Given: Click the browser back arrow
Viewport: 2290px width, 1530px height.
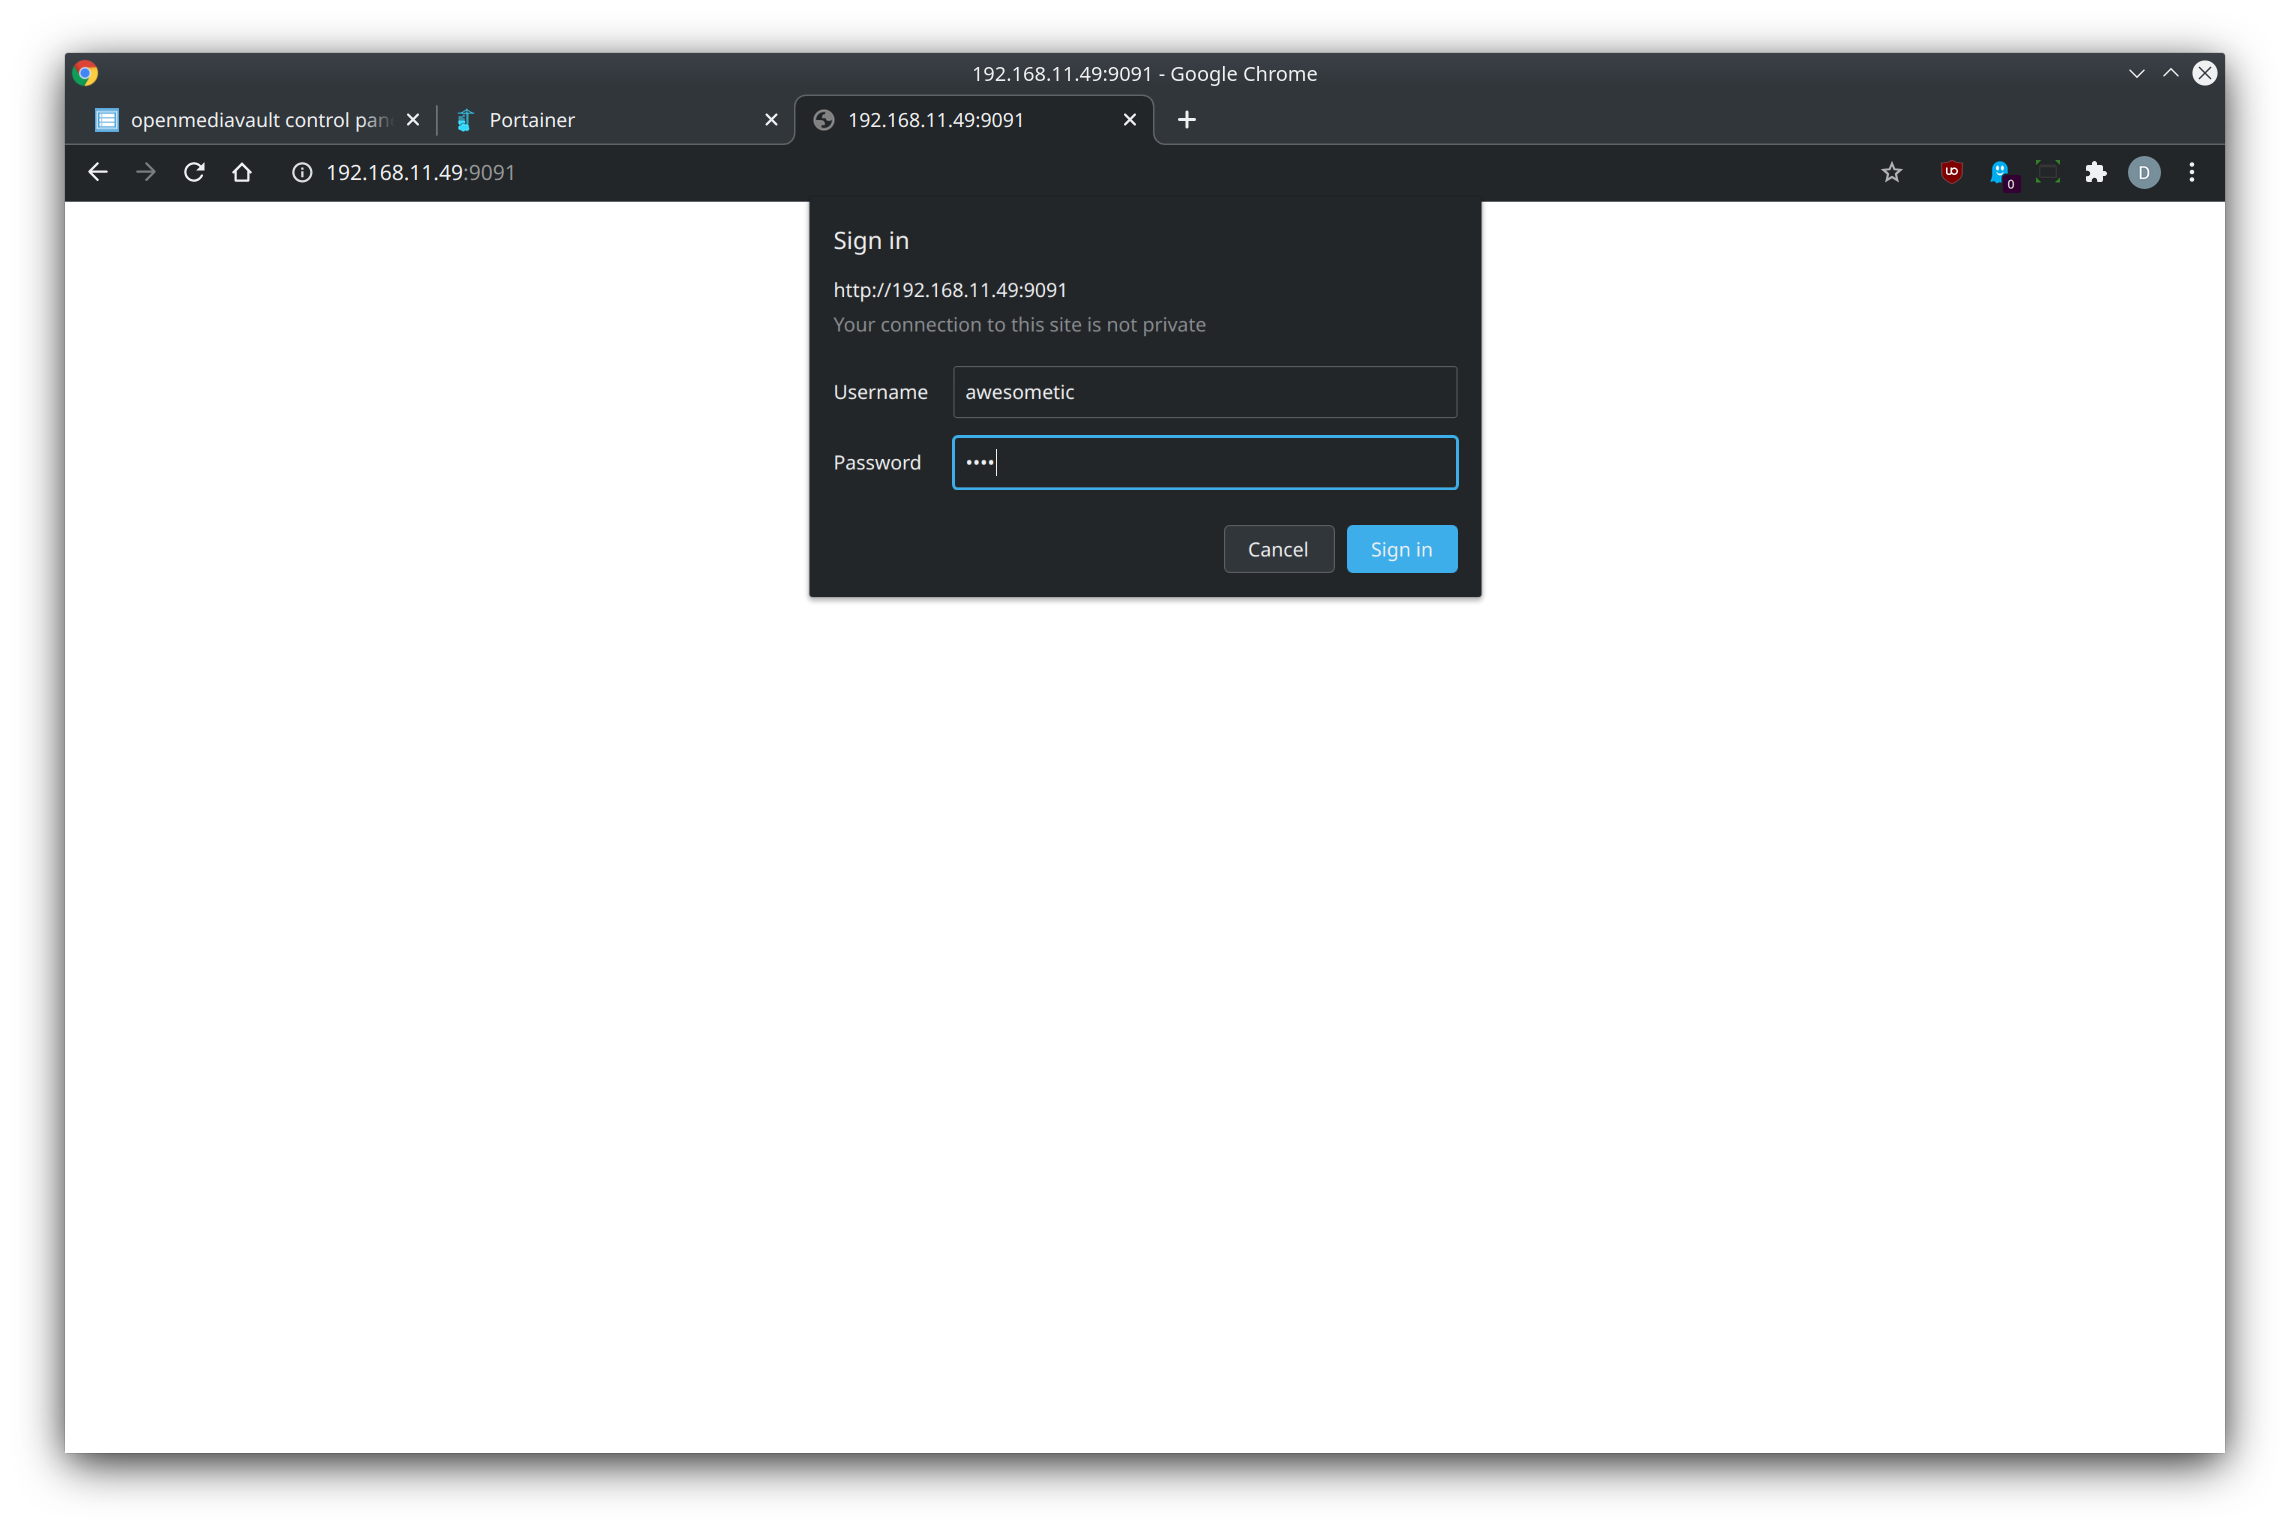Looking at the screenshot, I should pyautogui.click(x=97, y=172).
